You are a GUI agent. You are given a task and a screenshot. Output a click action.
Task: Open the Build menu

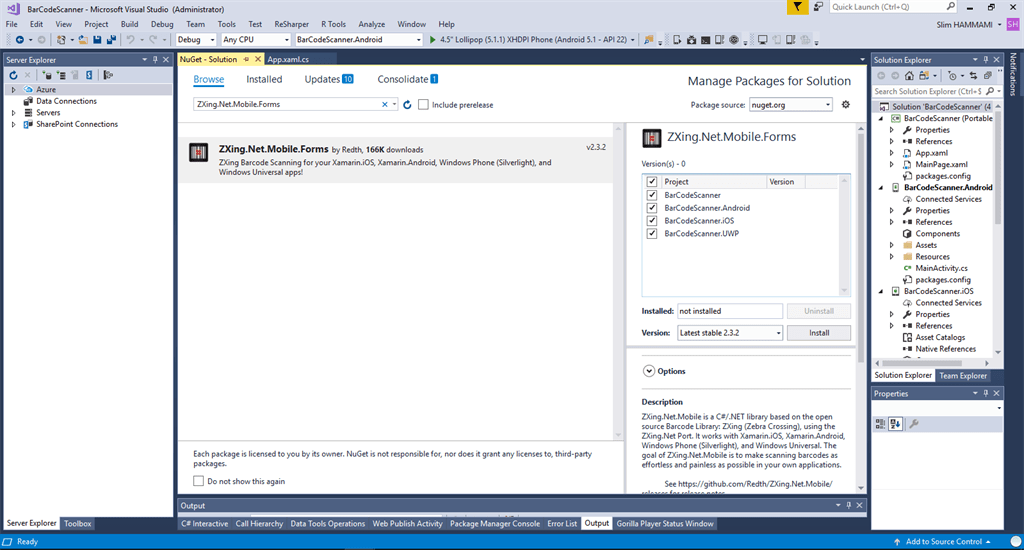pos(129,24)
